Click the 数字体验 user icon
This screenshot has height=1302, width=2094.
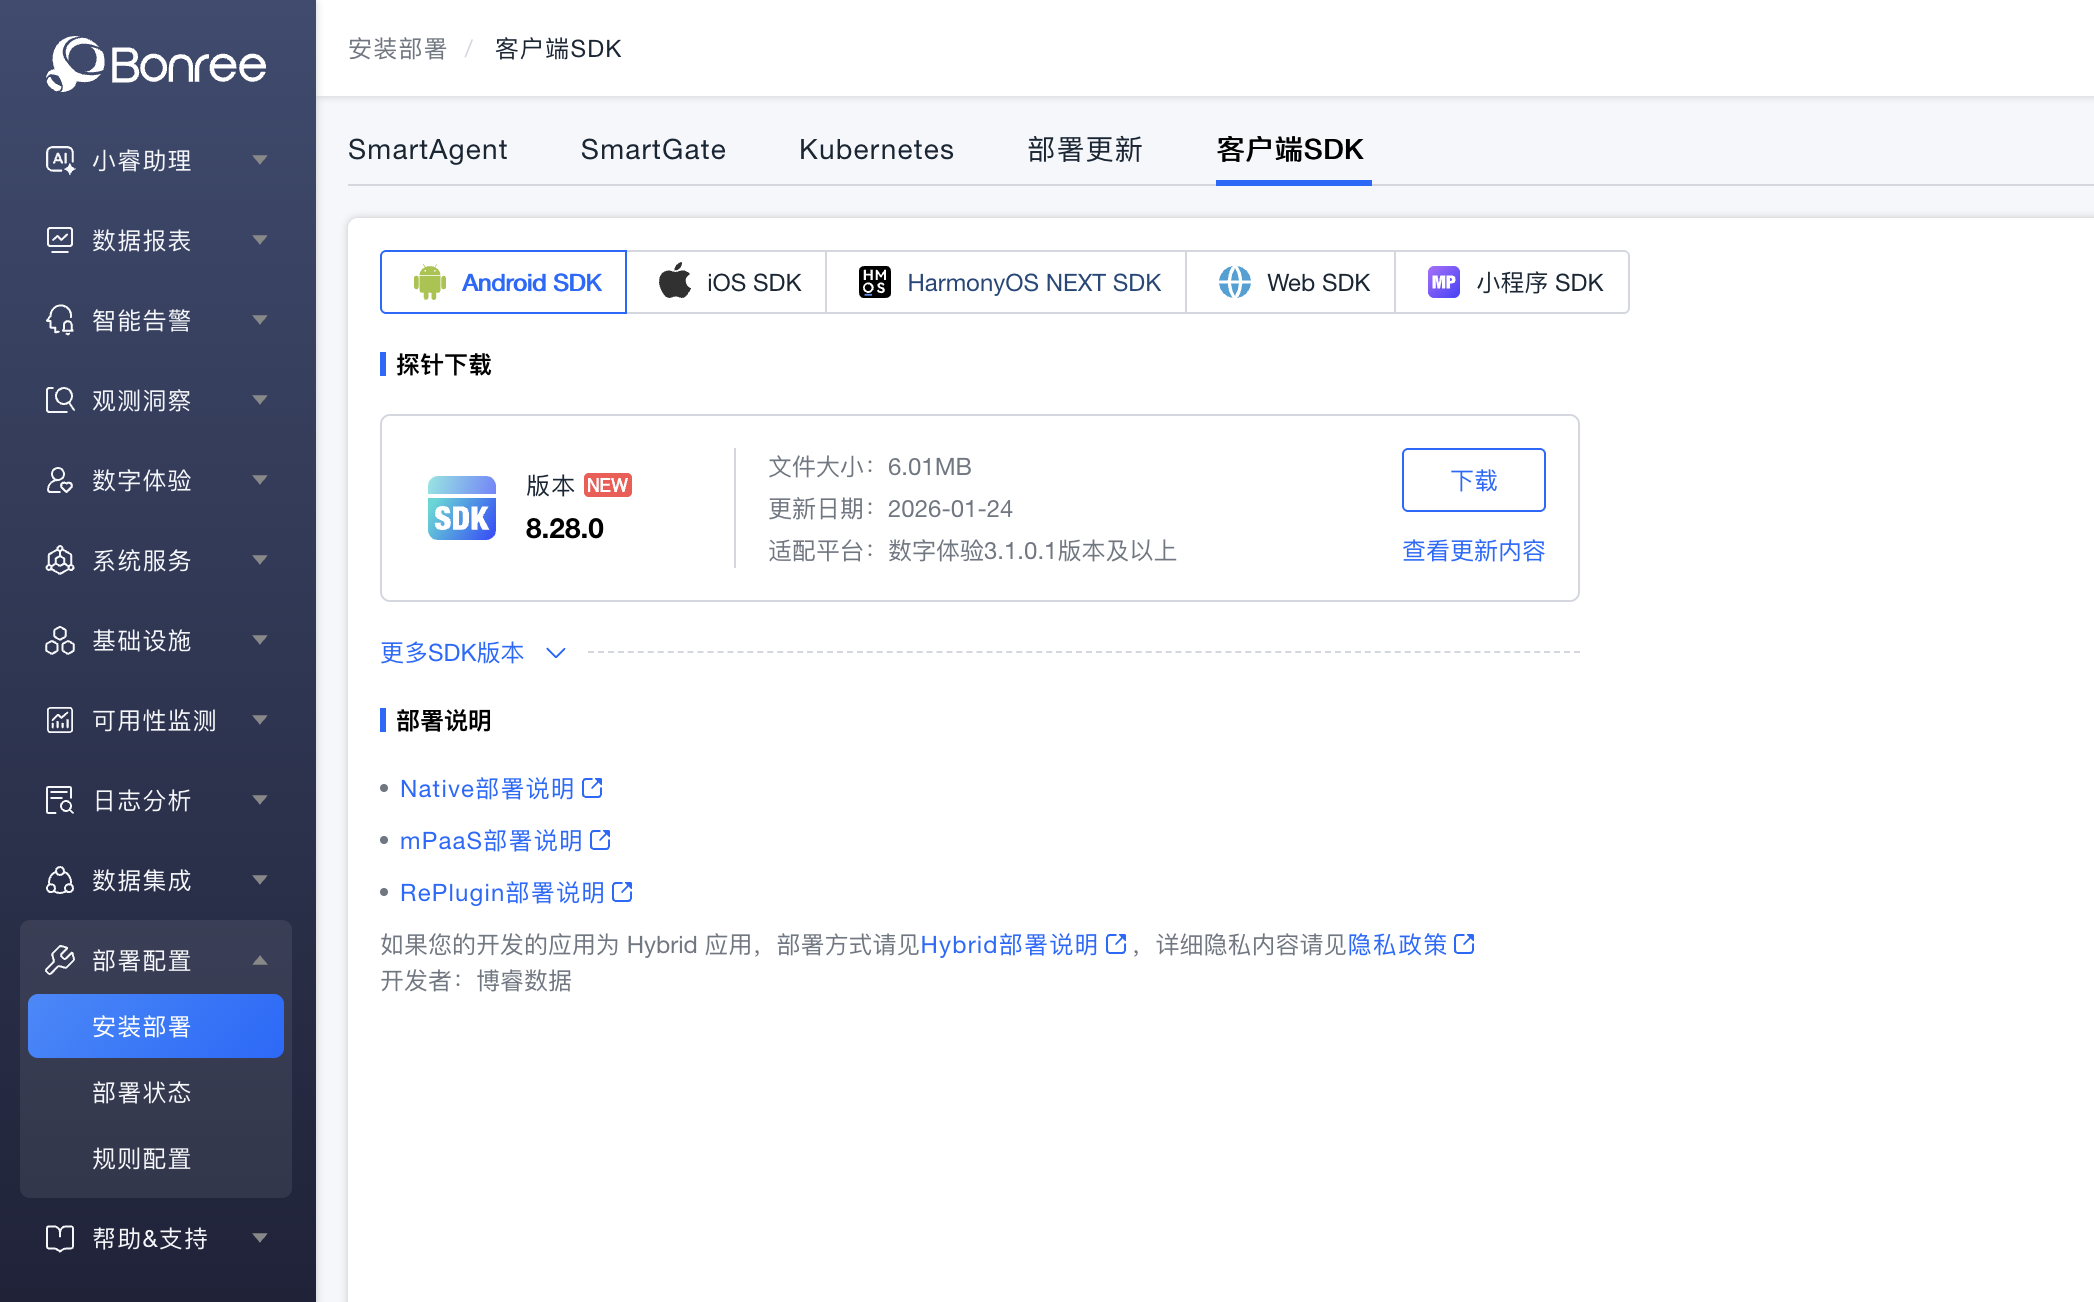pos(60,480)
